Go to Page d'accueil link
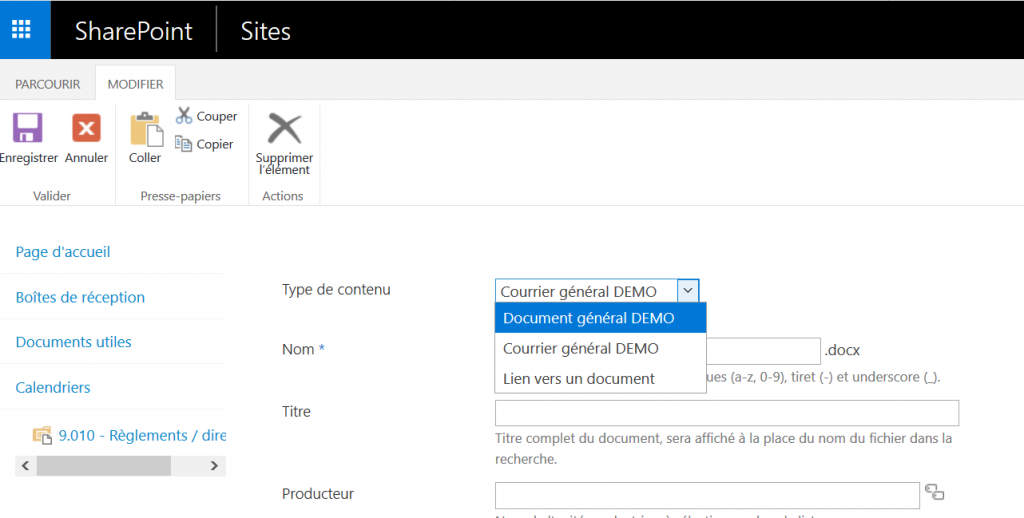 tap(63, 252)
